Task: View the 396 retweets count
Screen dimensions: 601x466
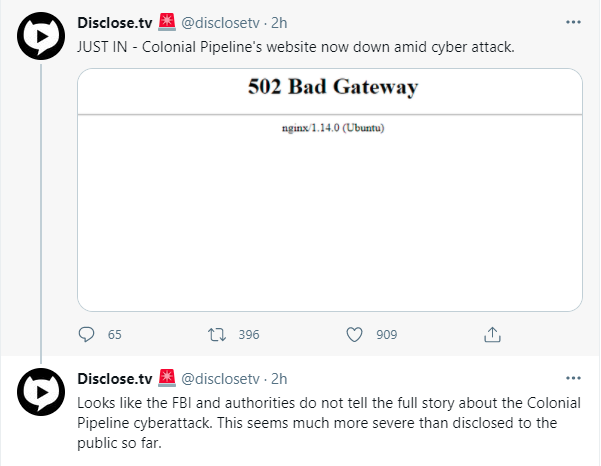Action: 249,335
